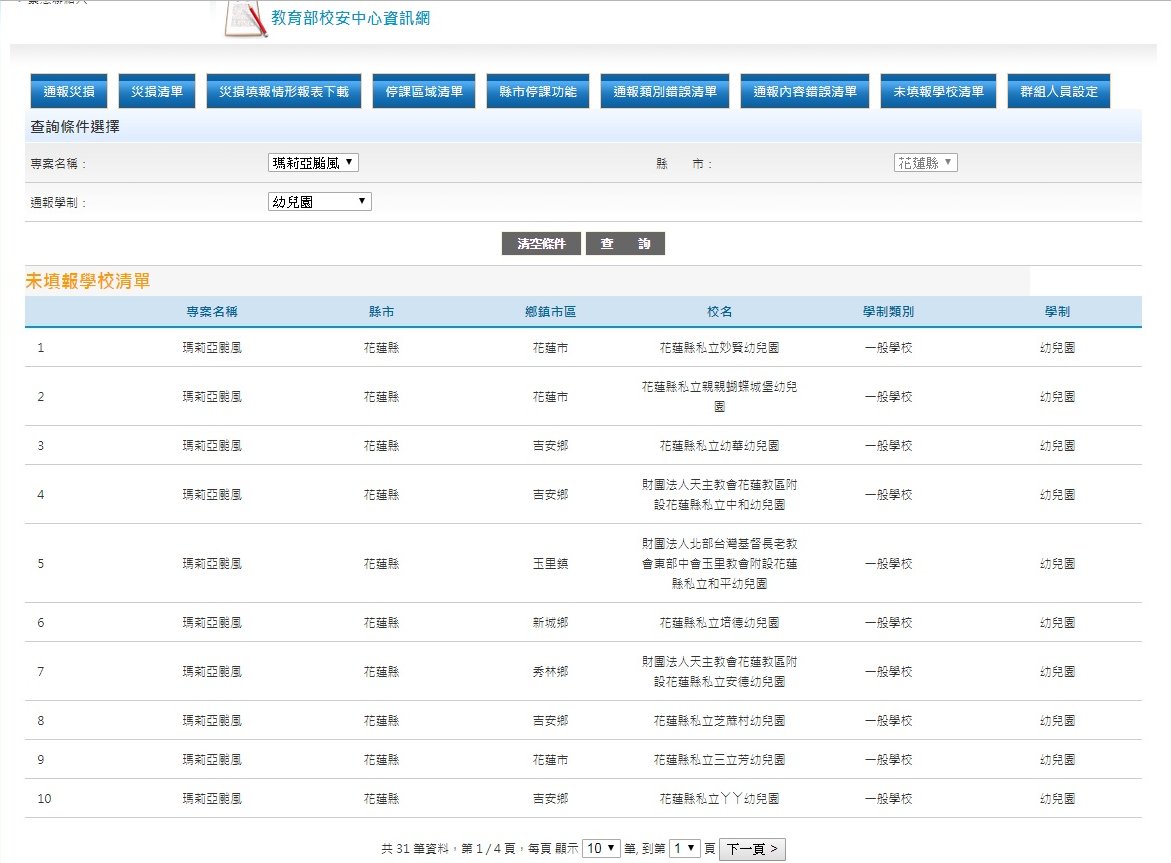This screenshot has width=1171, height=863.
Task: Go to next page with 下一頁 button
Action: pos(752,848)
